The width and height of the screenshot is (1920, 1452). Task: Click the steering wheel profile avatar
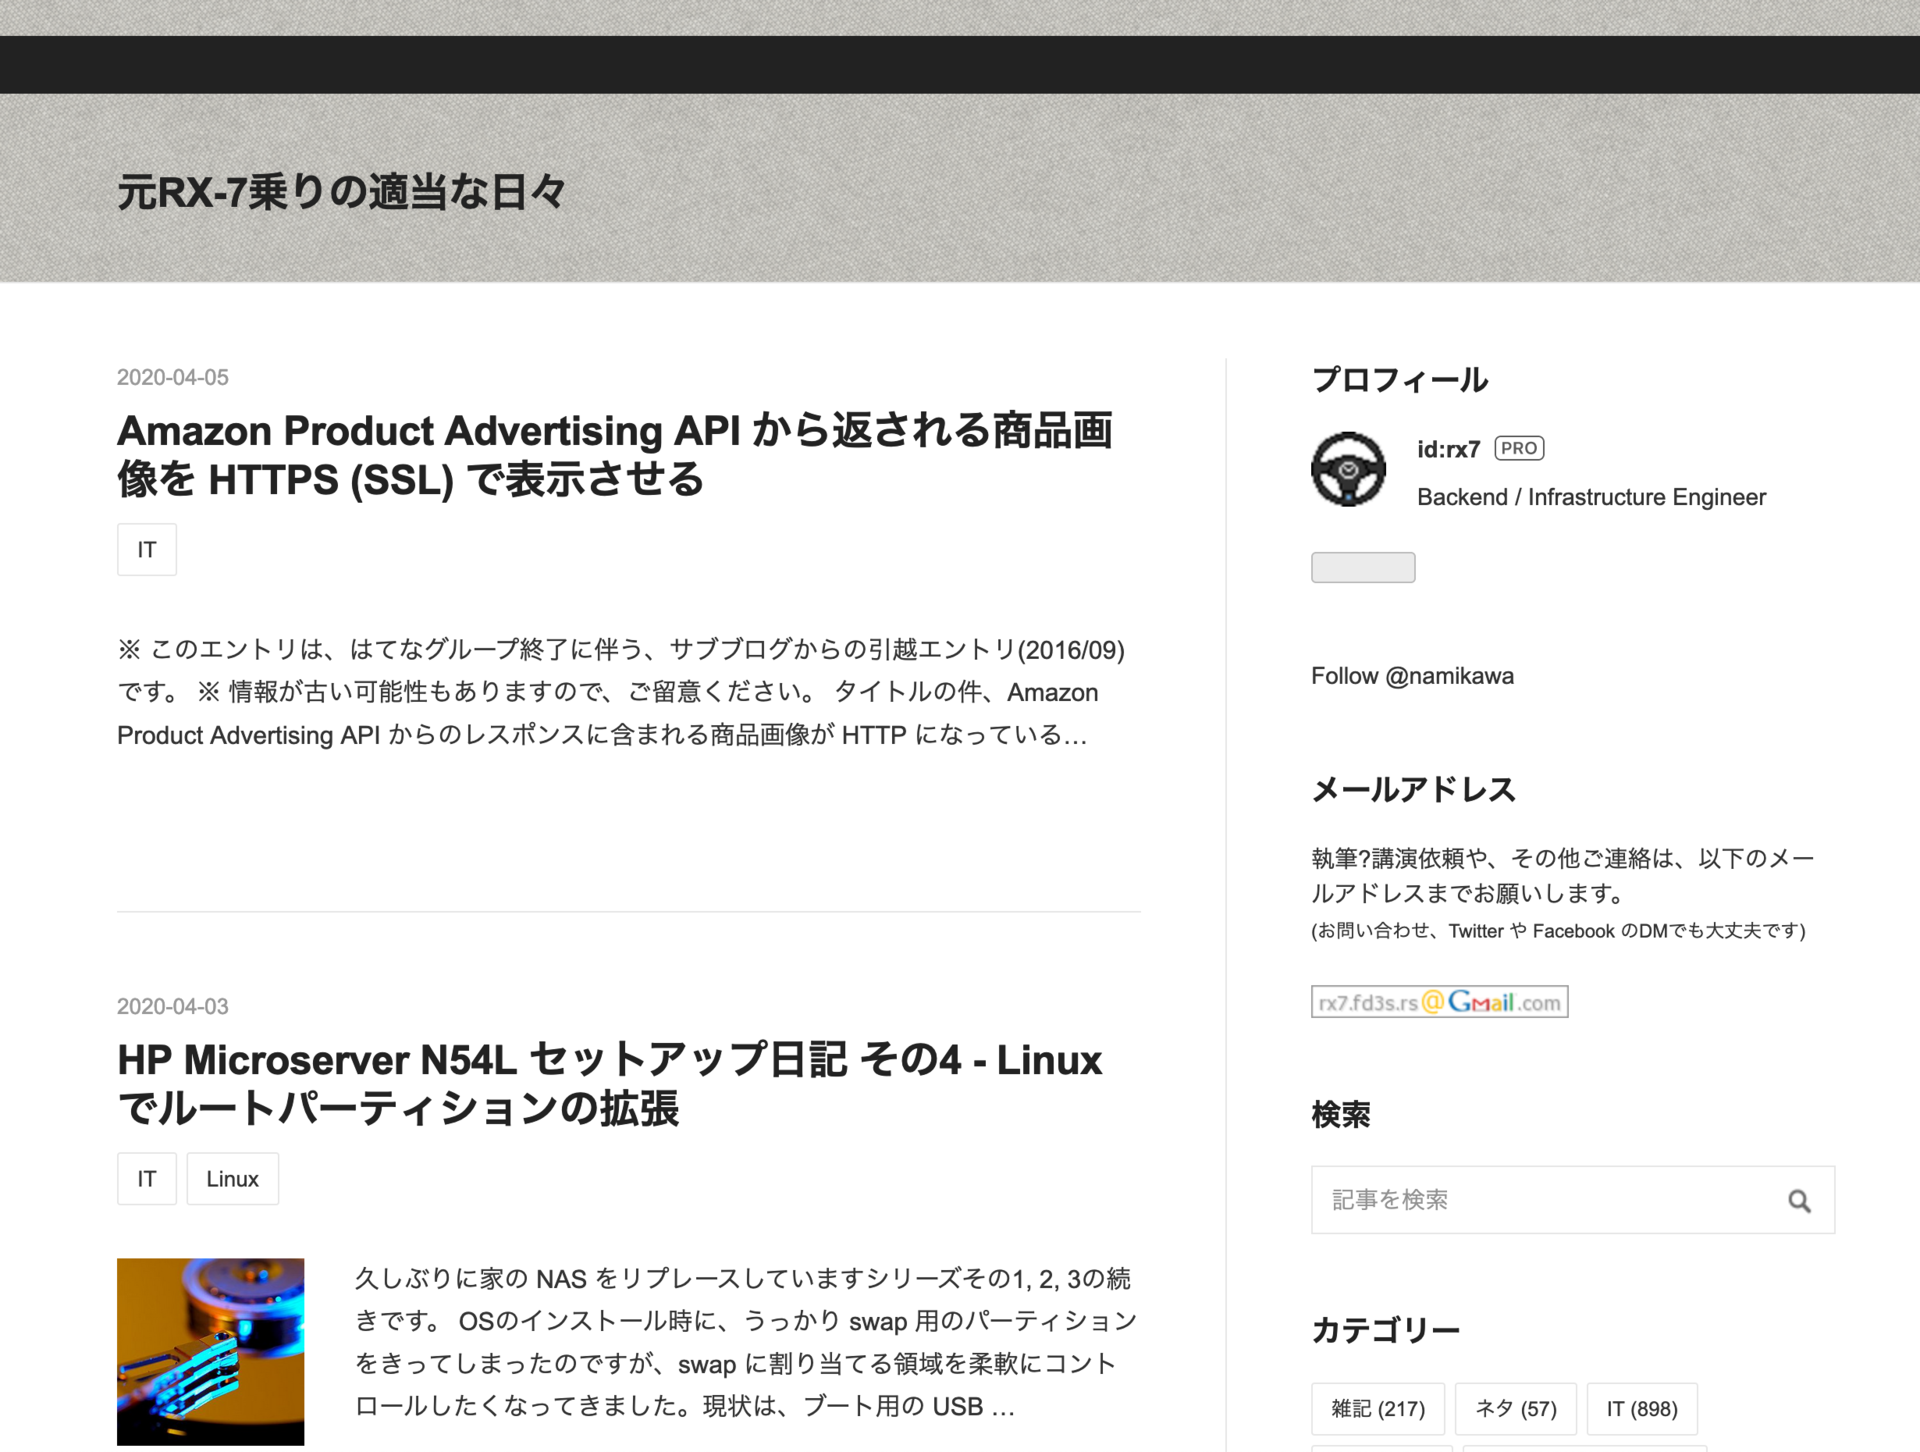coord(1348,469)
